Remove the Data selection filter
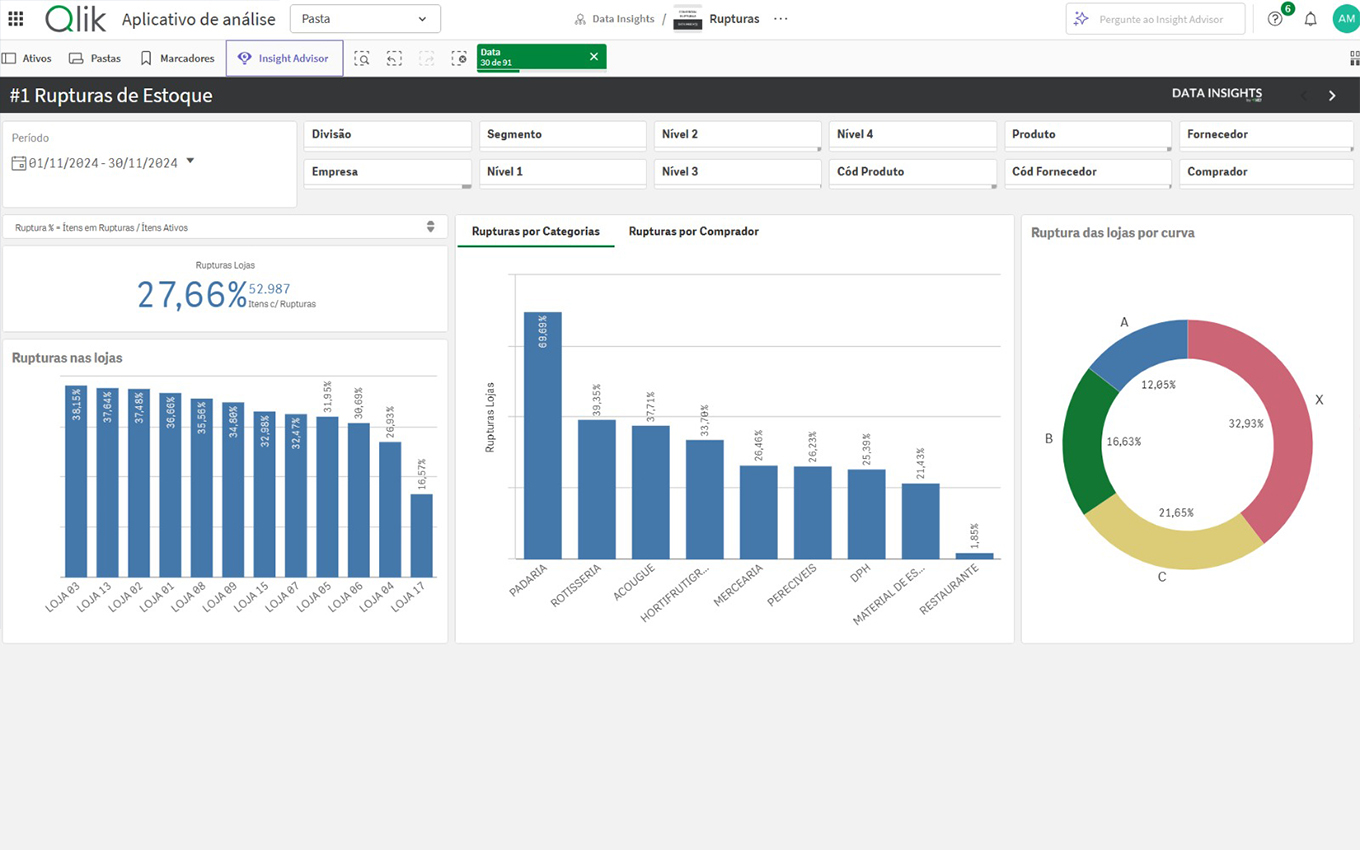 (x=594, y=57)
